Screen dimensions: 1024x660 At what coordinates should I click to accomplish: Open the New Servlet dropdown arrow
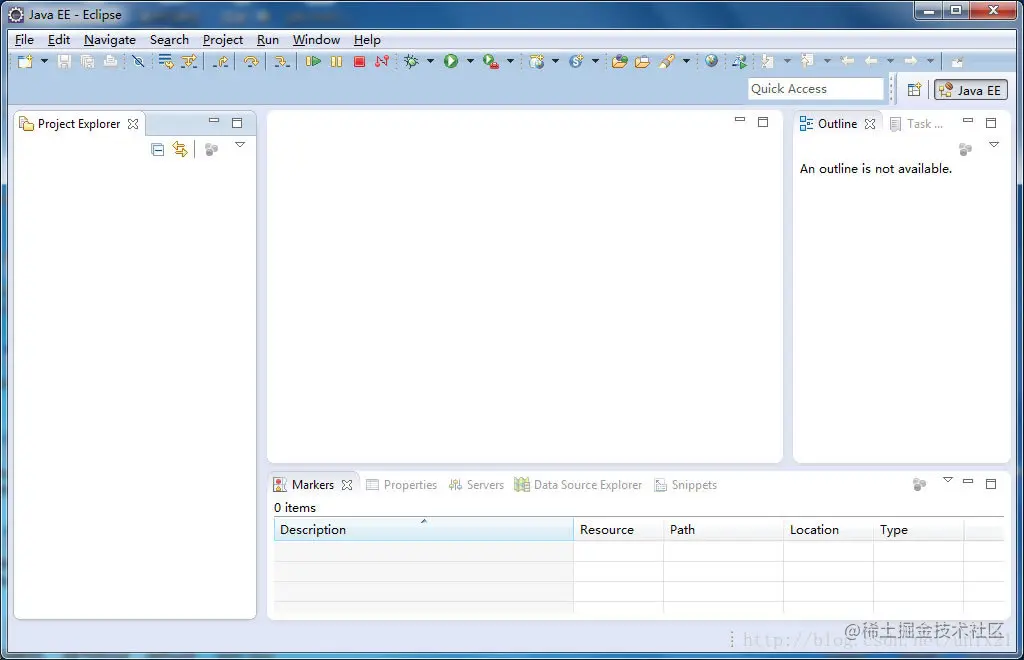click(x=596, y=61)
